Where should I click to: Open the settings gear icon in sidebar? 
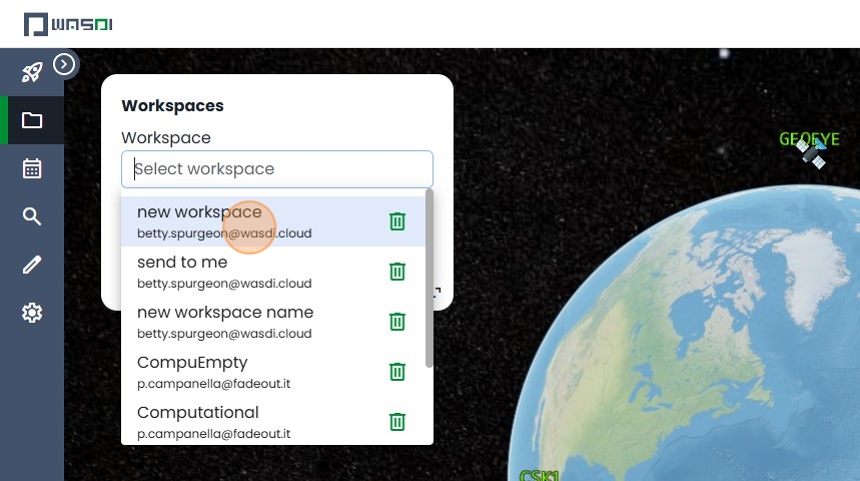point(32,313)
